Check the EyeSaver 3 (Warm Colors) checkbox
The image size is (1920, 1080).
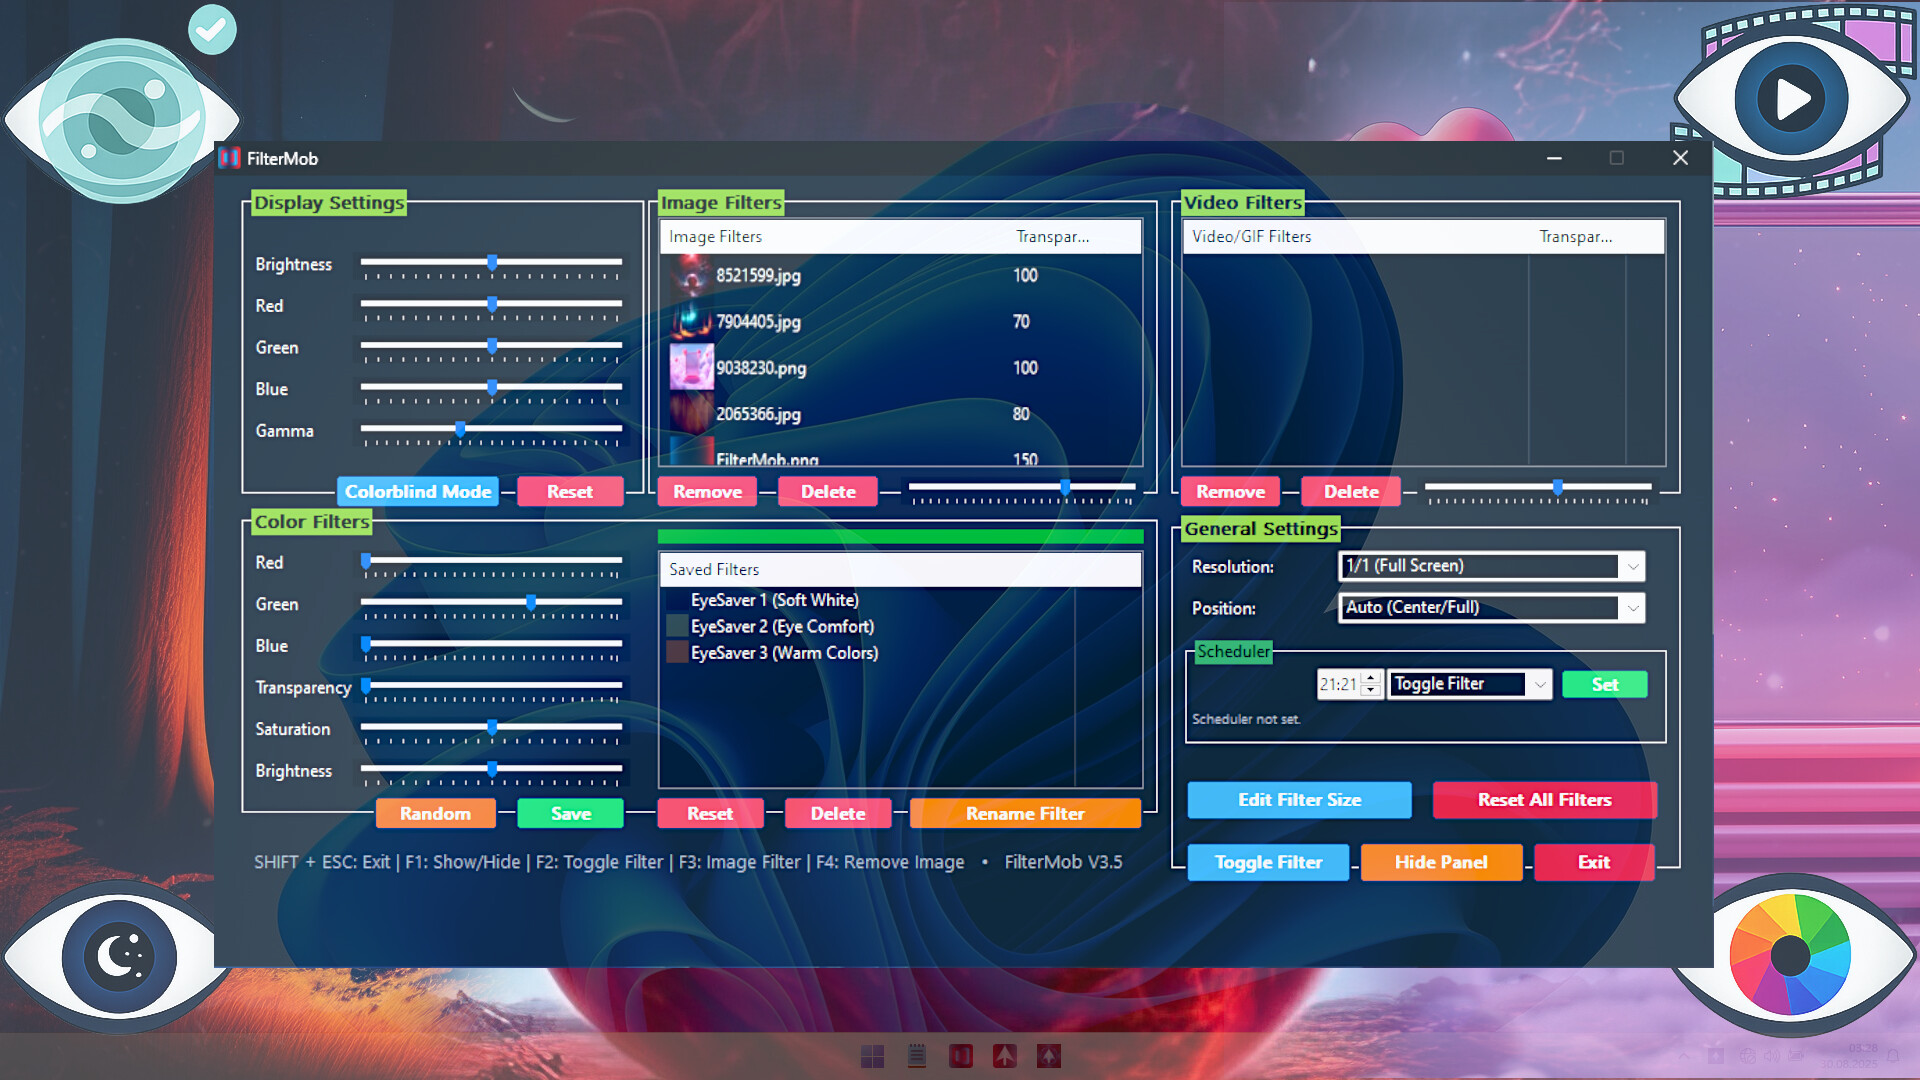678,652
